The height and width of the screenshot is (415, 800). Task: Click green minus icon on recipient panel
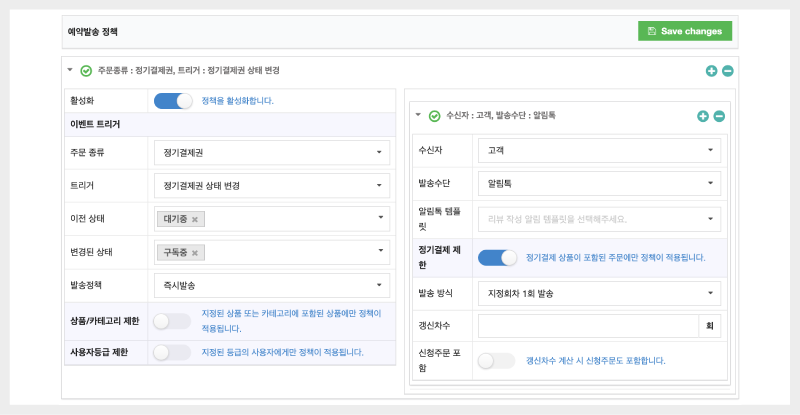point(719,116)
